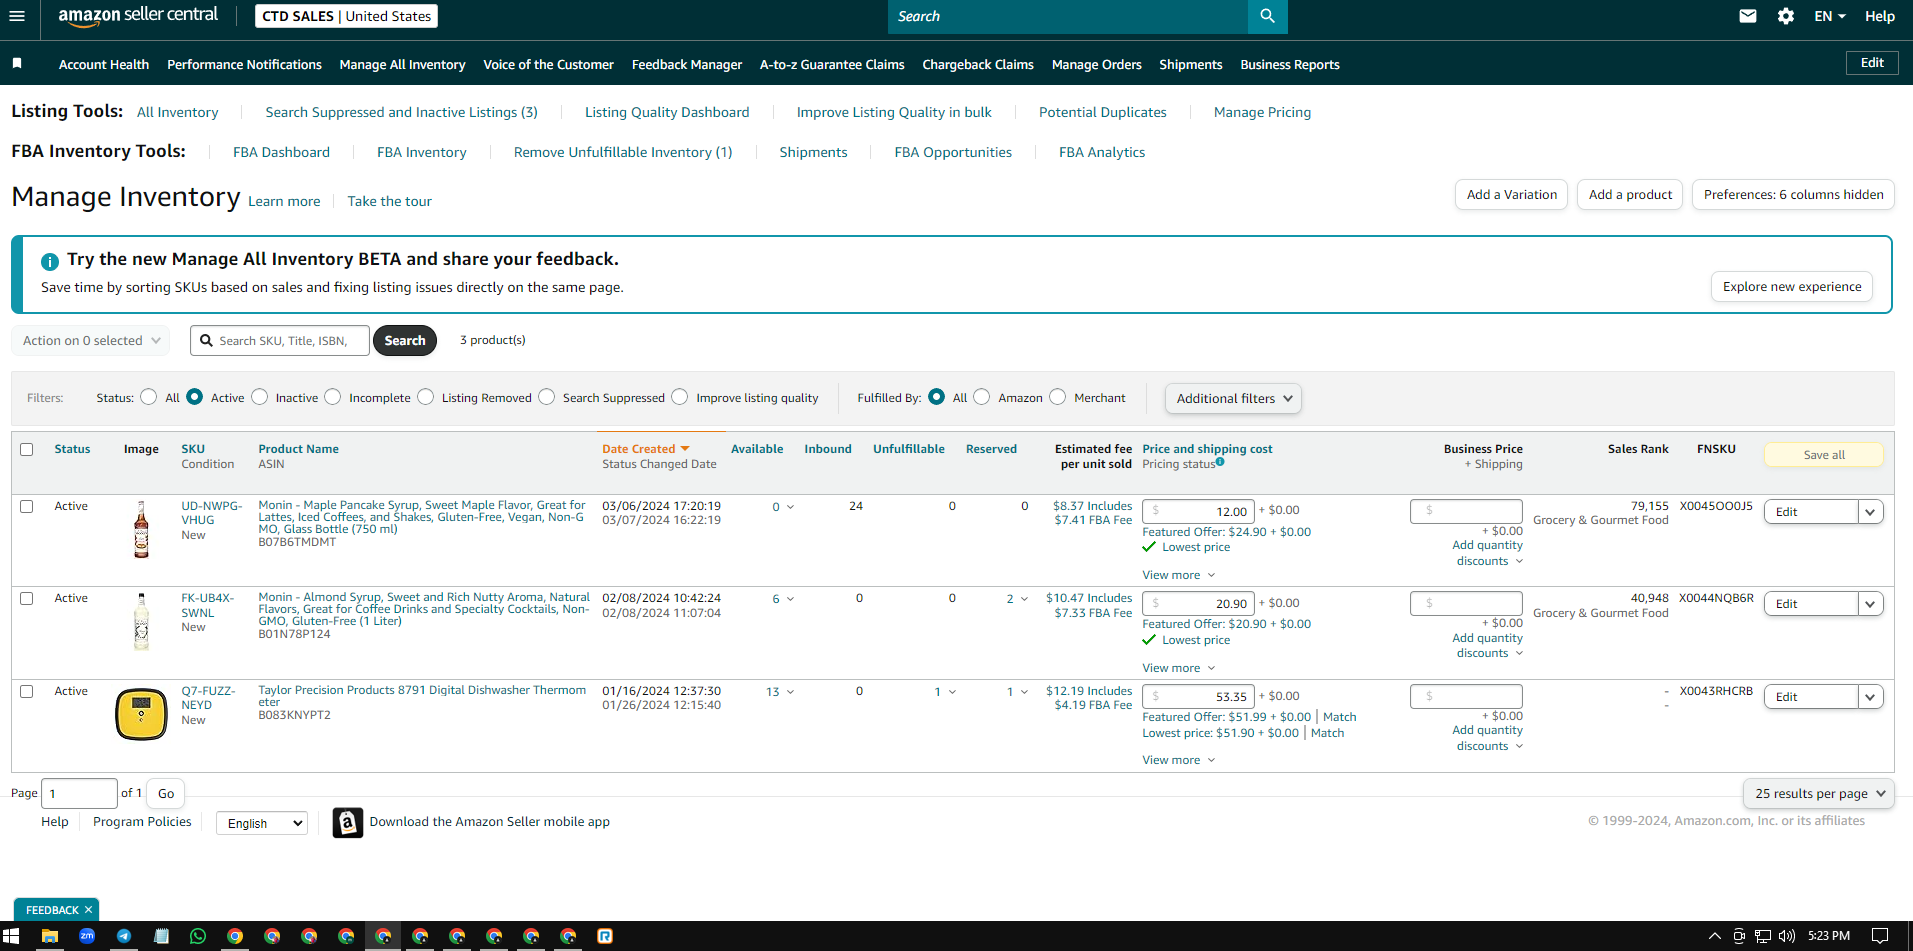The width and height of the screenshot is (1913, 951).
Task: Click the Save all button
Action: coord(1824,455)
